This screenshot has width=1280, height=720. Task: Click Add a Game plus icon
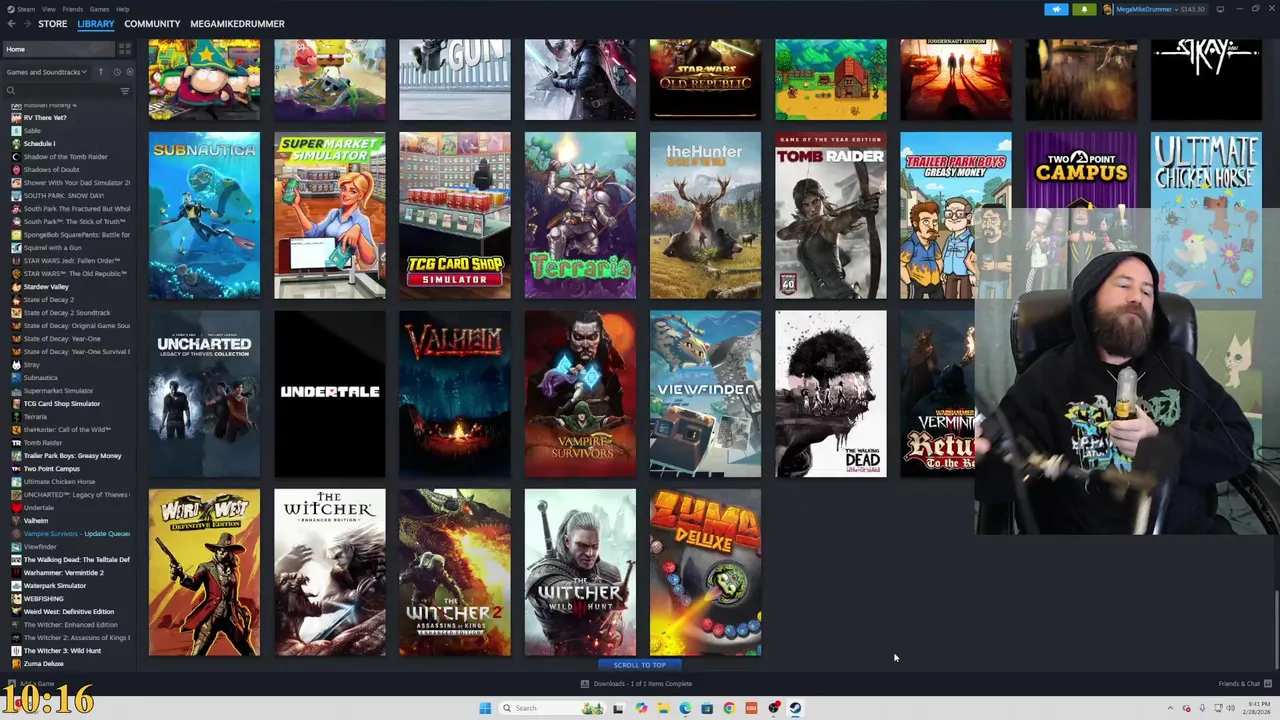[11, 684]
